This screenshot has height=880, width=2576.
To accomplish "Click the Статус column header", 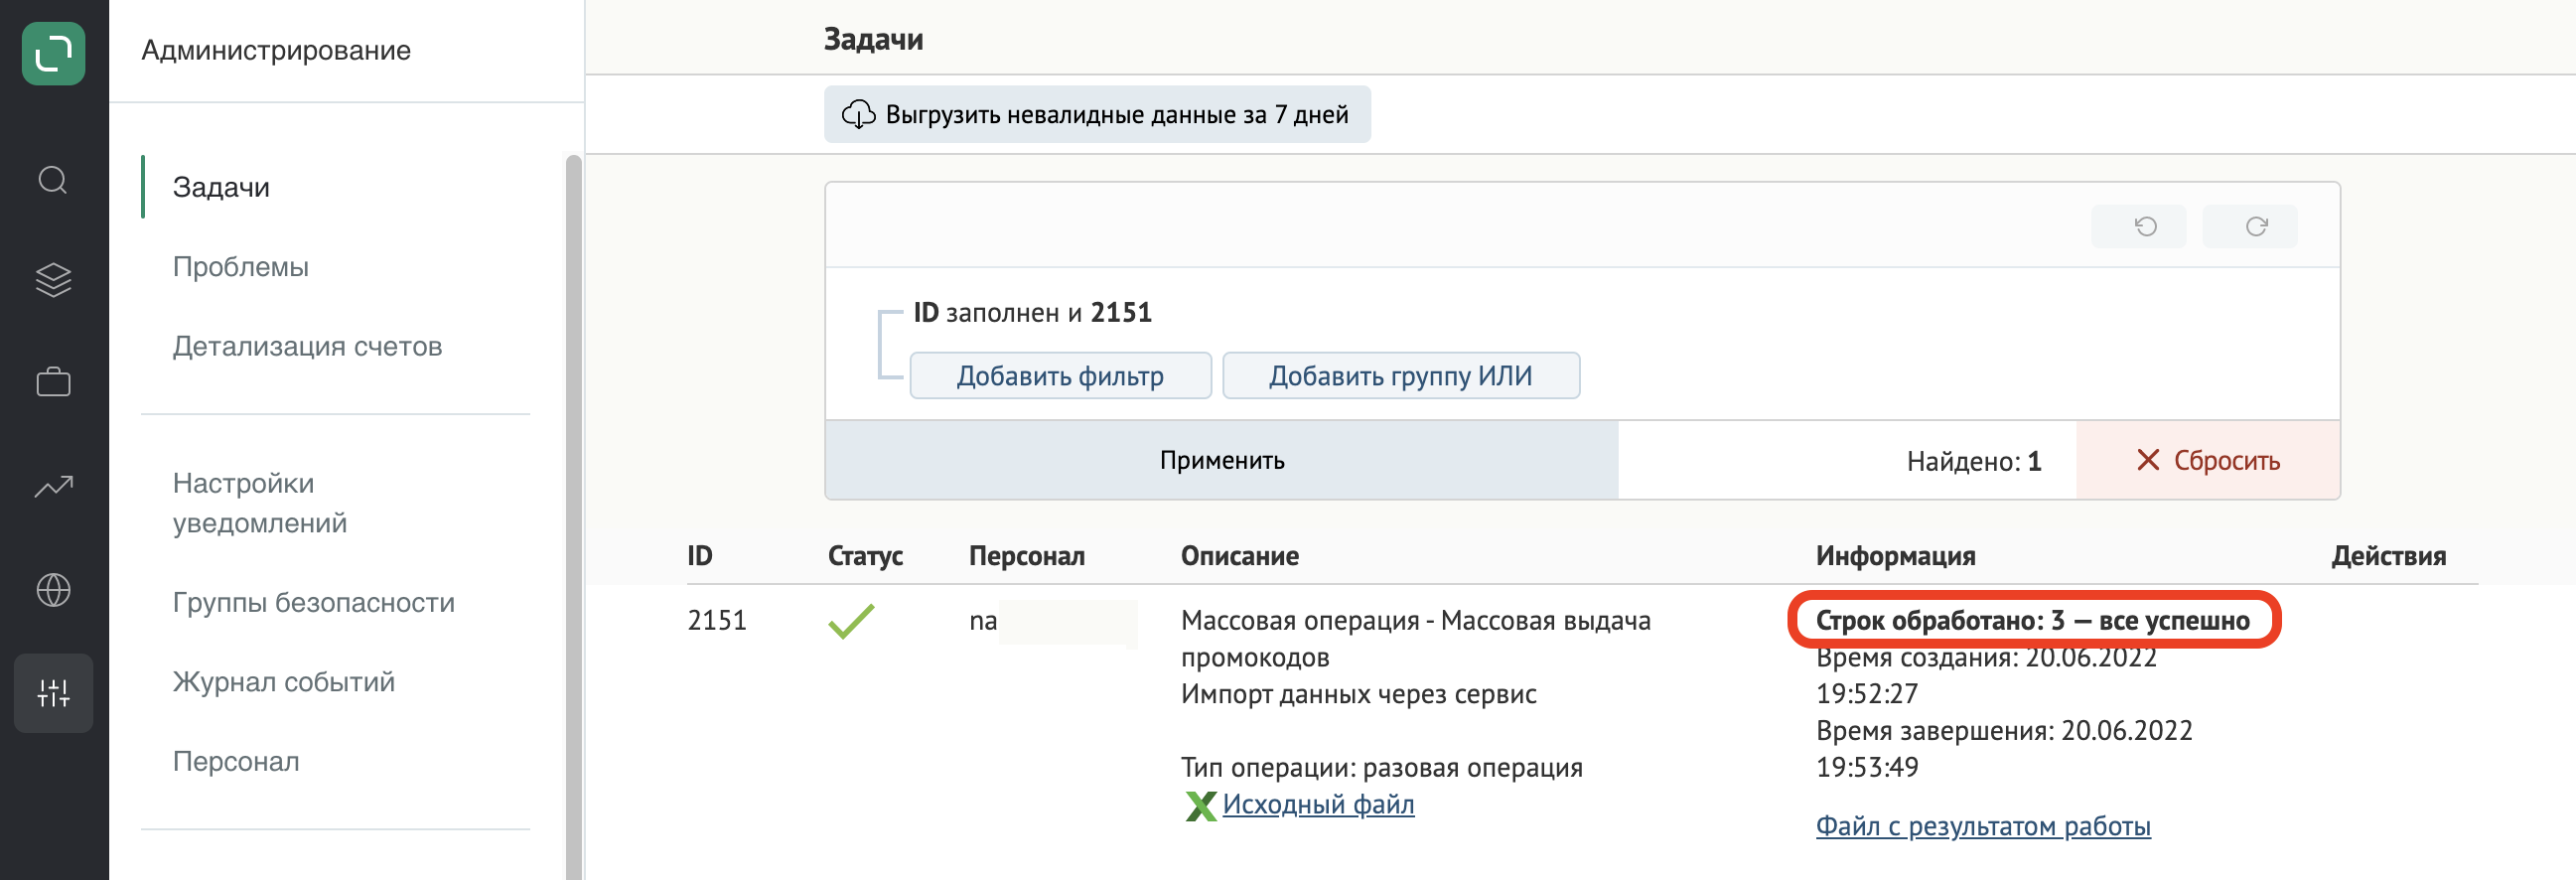I will (865, 556).
